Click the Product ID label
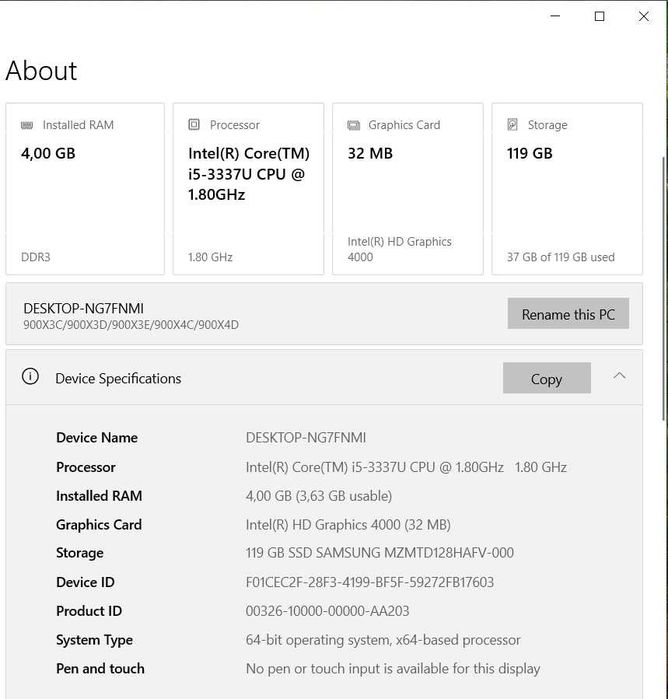Screen dimensions: 668x699 89,611
